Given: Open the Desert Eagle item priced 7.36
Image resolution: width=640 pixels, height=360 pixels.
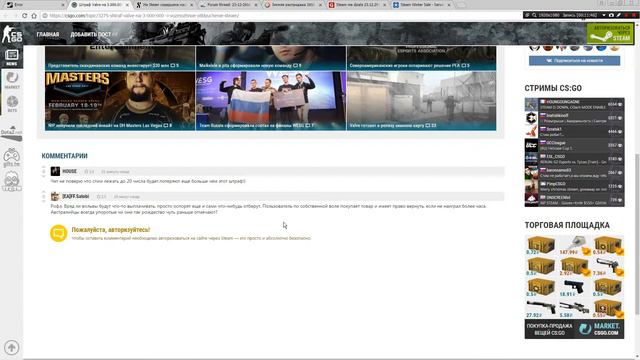Looking at the screenshot, I should (x=609, y=267).
